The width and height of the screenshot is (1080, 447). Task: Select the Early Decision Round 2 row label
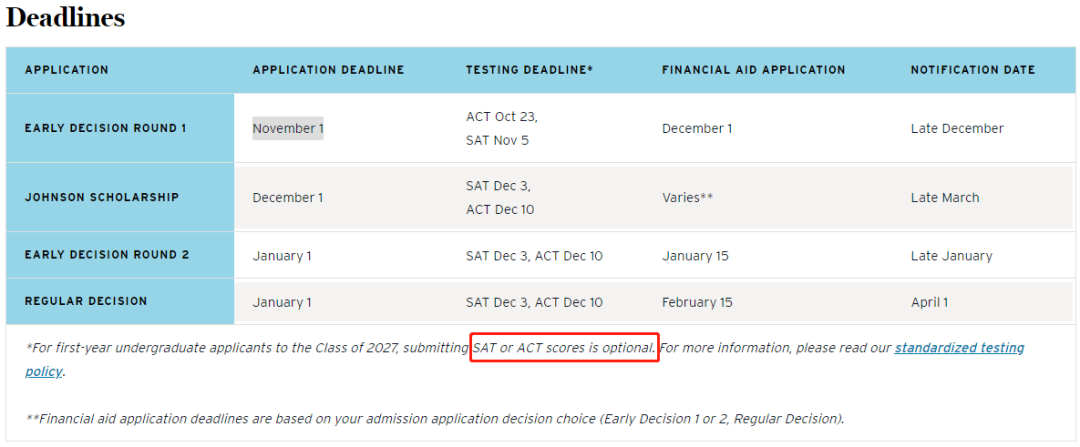[106, 255]
